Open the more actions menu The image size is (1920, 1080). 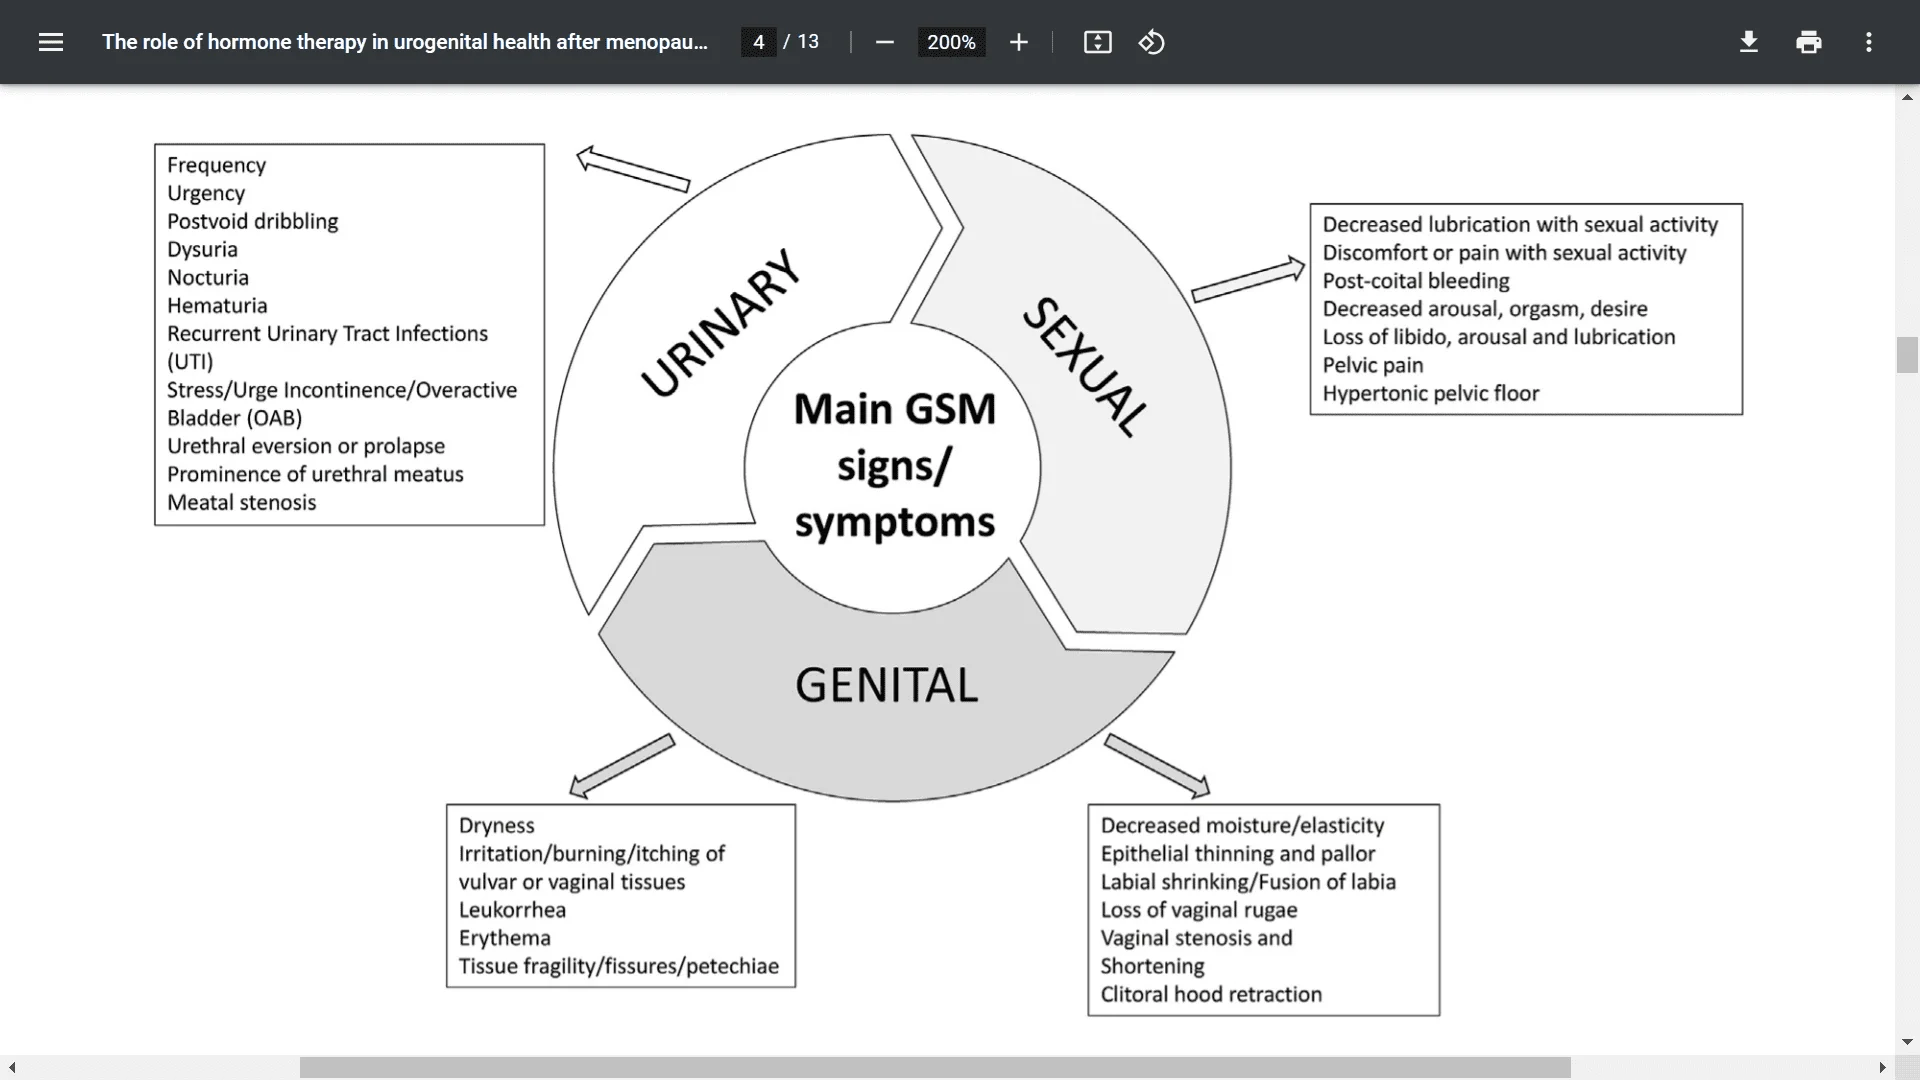(1869, 42)
